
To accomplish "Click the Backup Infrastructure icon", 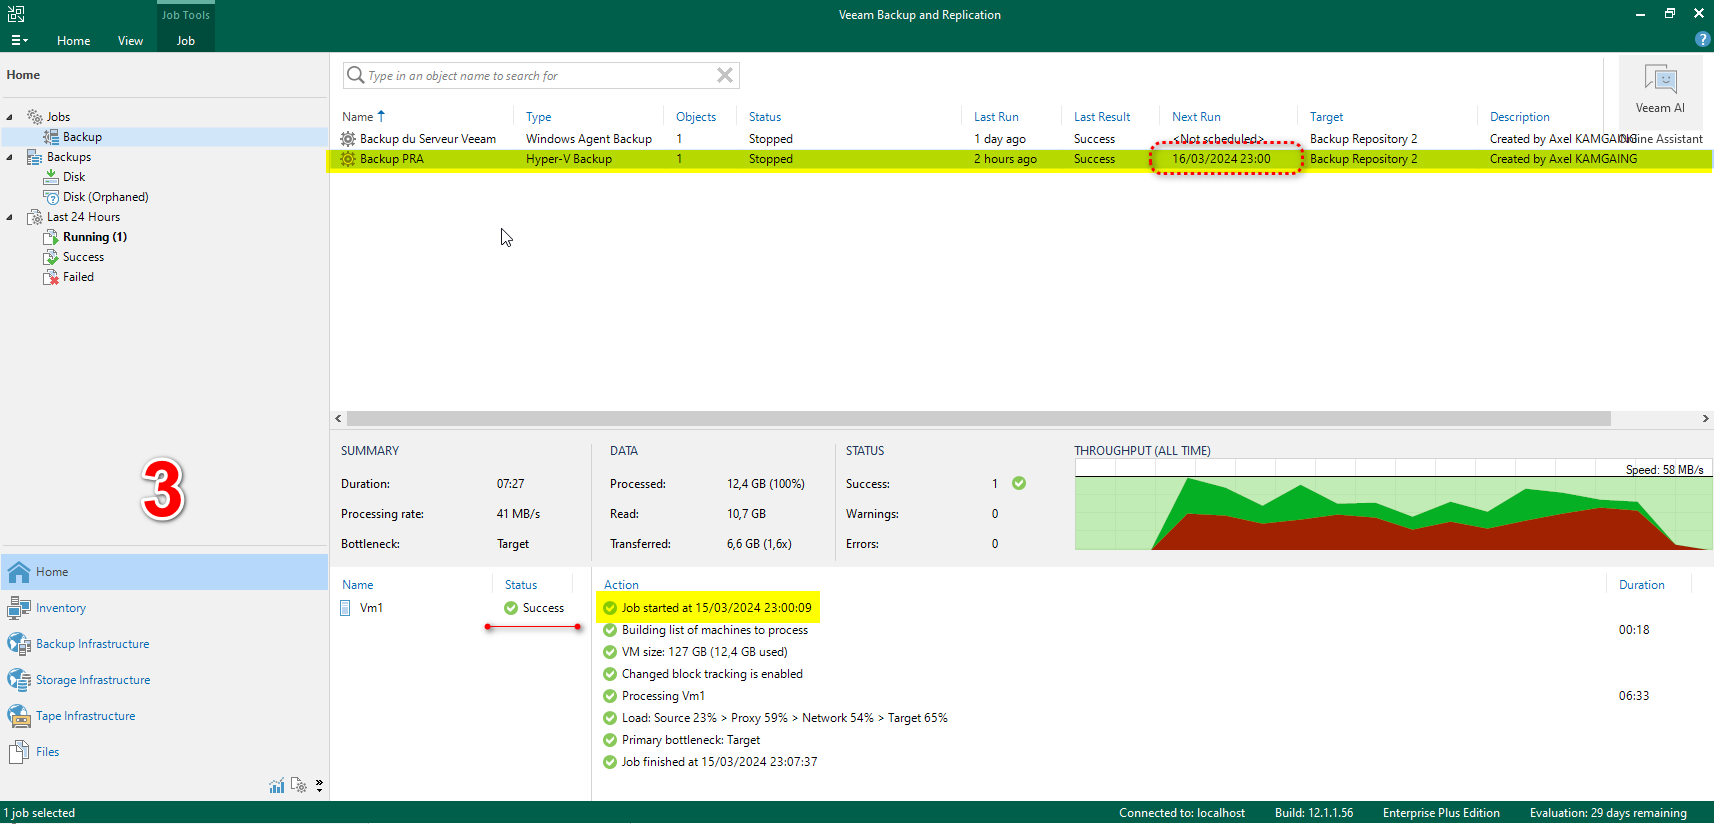I will click(x=19, y=644).
